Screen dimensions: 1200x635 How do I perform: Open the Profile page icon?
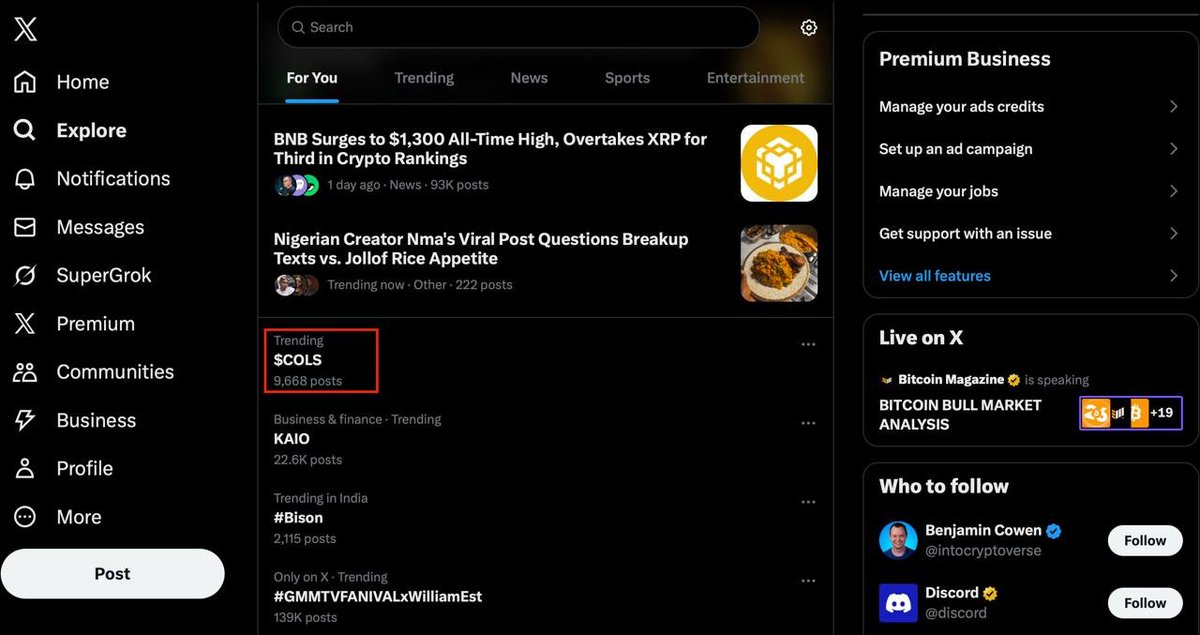25,468
